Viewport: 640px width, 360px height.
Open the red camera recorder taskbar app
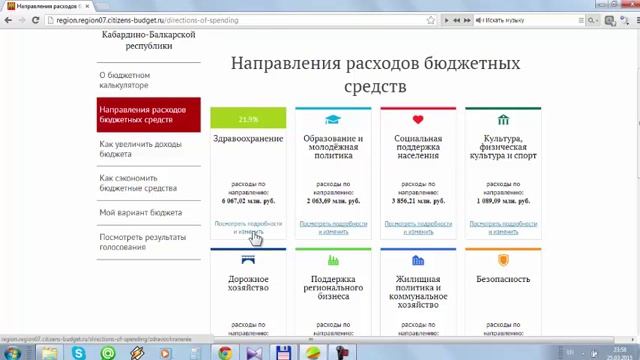(x=342, y=353)
